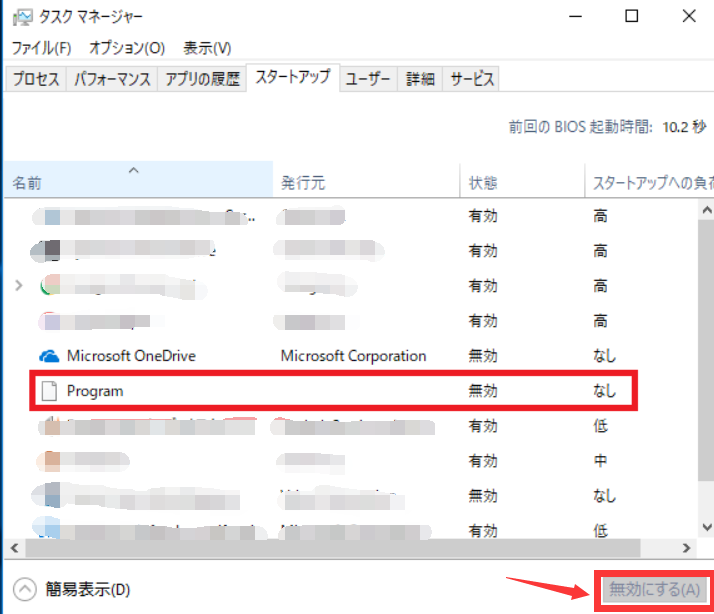Open the 表示(V) menu
Image resolution: width=714 pixels, height=614 pixels.
tap(207, 48)
